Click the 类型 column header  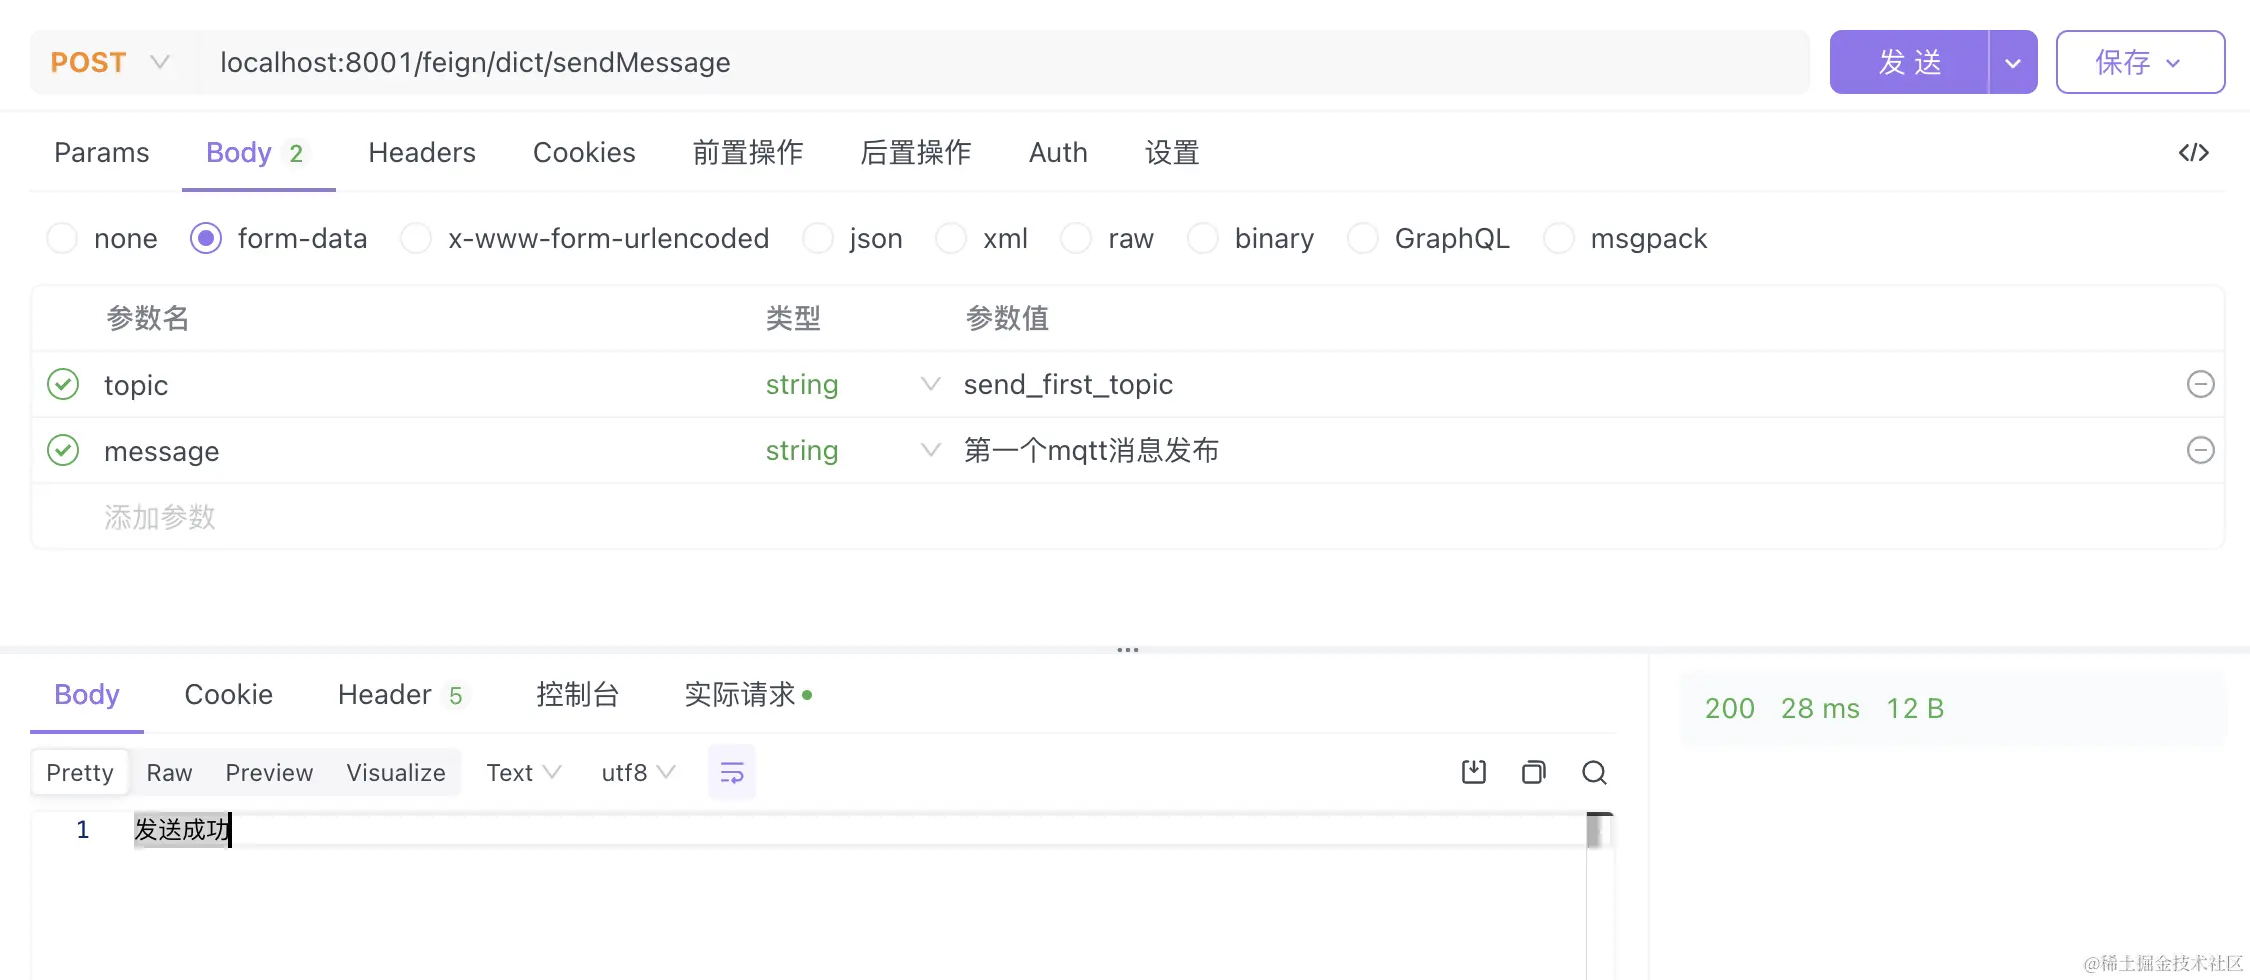793,318
